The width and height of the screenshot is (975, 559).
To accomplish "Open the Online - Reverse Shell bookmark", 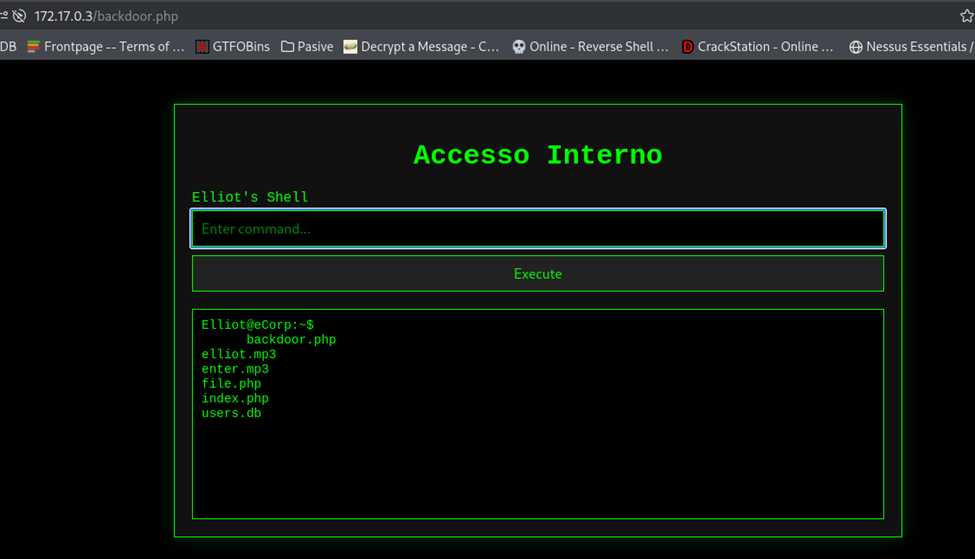I will [589, 46].
